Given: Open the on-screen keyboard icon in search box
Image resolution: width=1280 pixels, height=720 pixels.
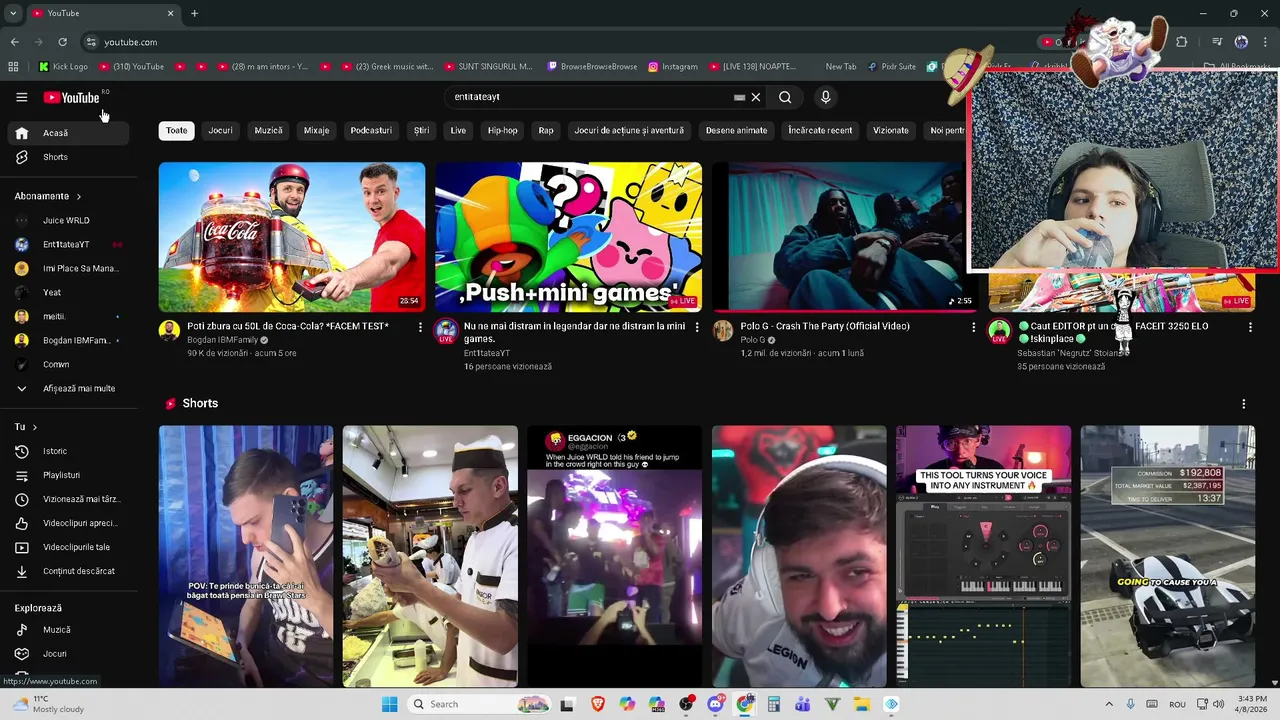Looking at the screenshot, I should tap(739, 97).
